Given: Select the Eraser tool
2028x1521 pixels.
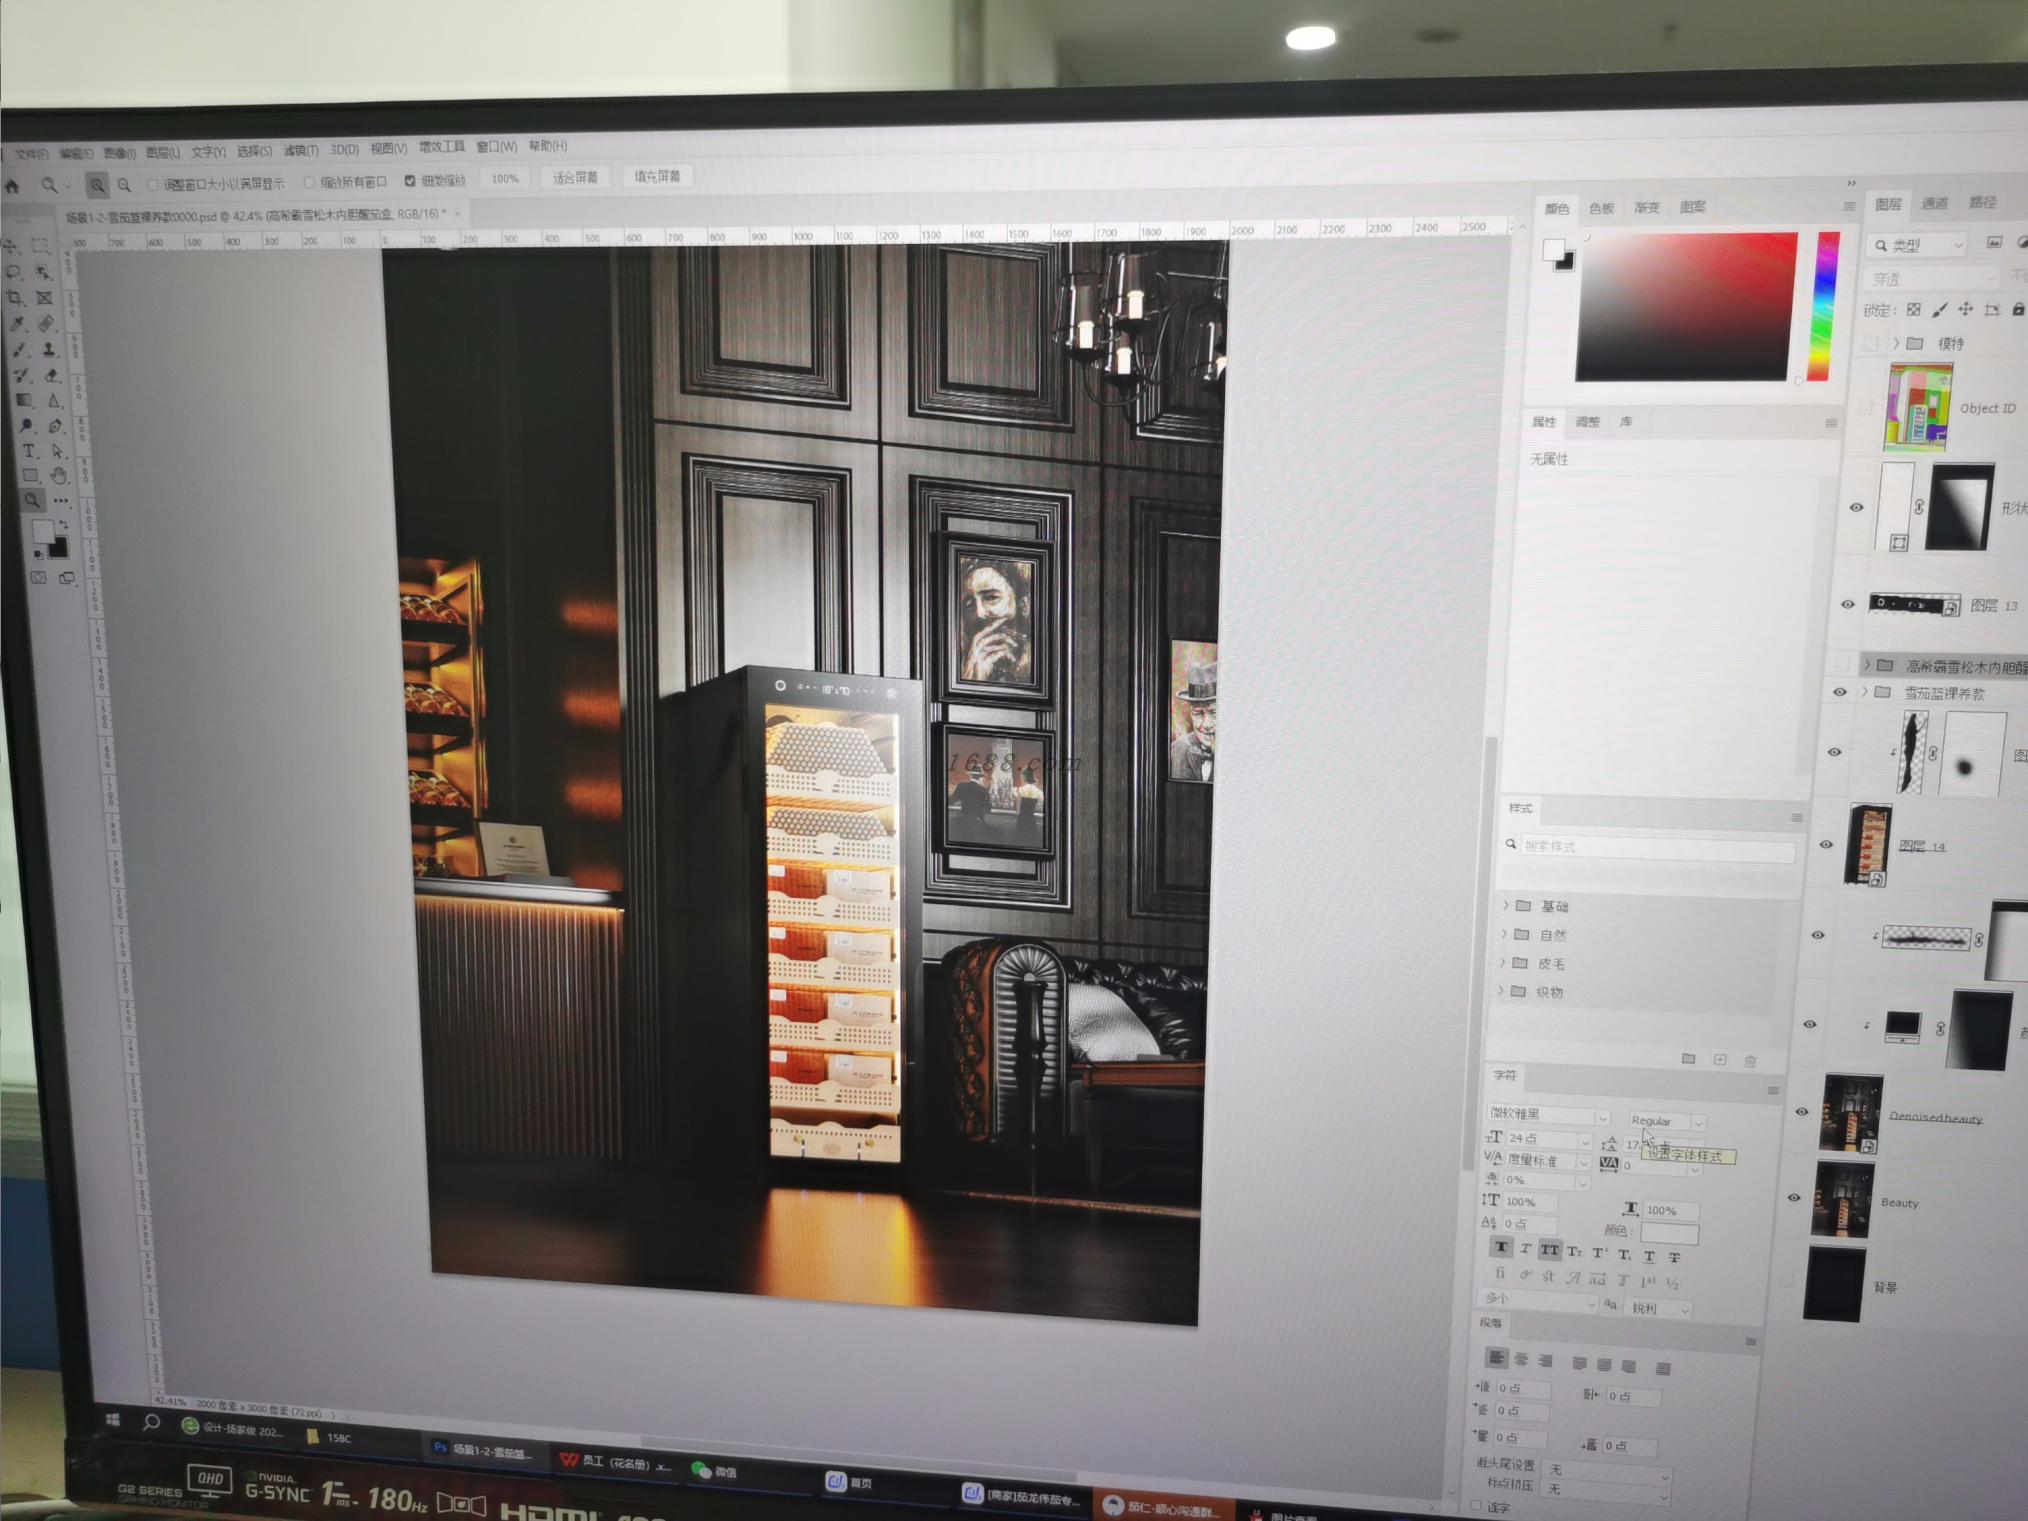Looking at the screenshot, I should click(x=52, y=375).
